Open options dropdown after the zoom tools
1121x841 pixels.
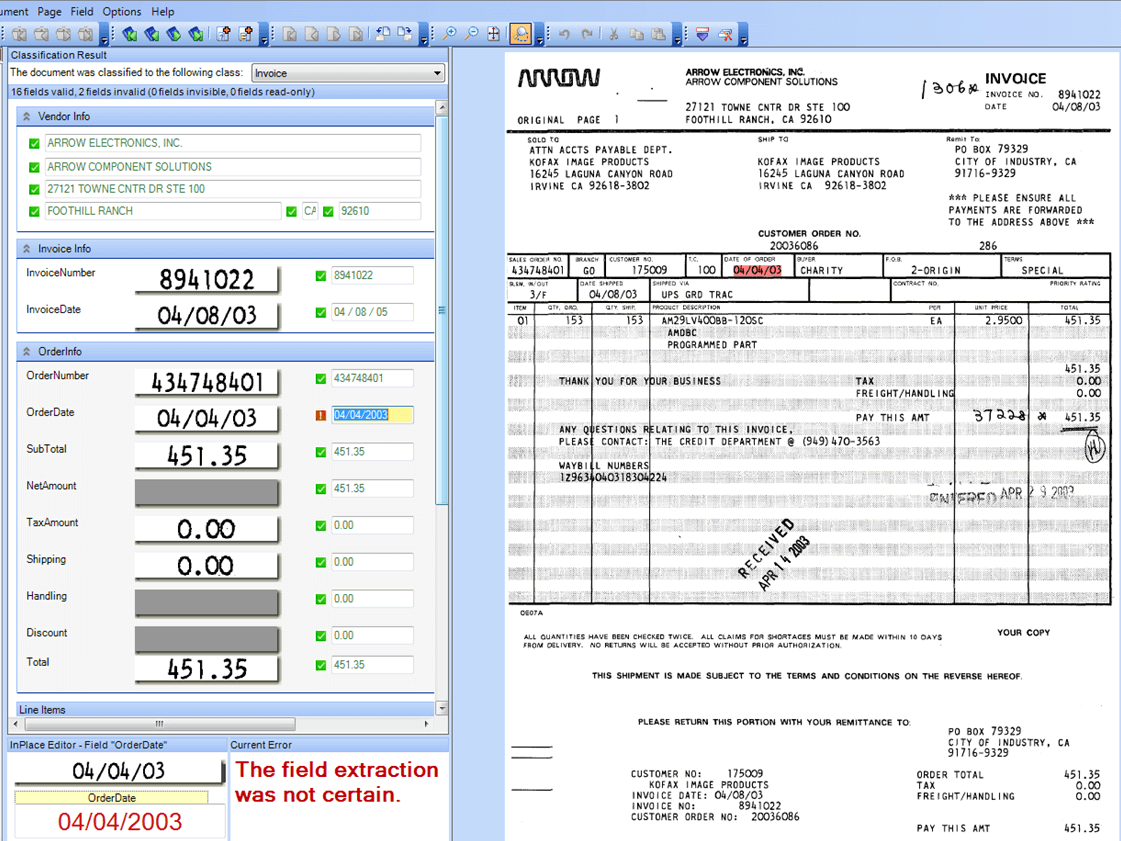540,36
